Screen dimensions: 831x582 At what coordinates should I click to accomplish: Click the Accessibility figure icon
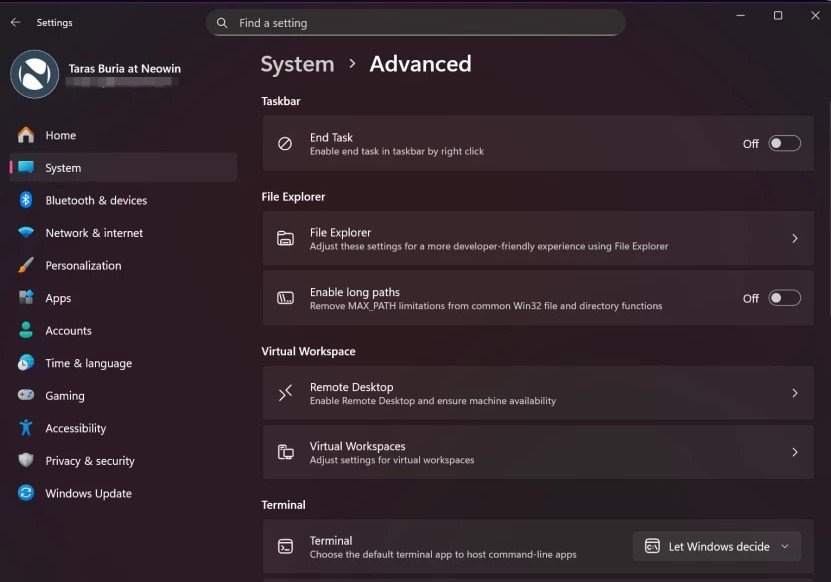[25, 428]
